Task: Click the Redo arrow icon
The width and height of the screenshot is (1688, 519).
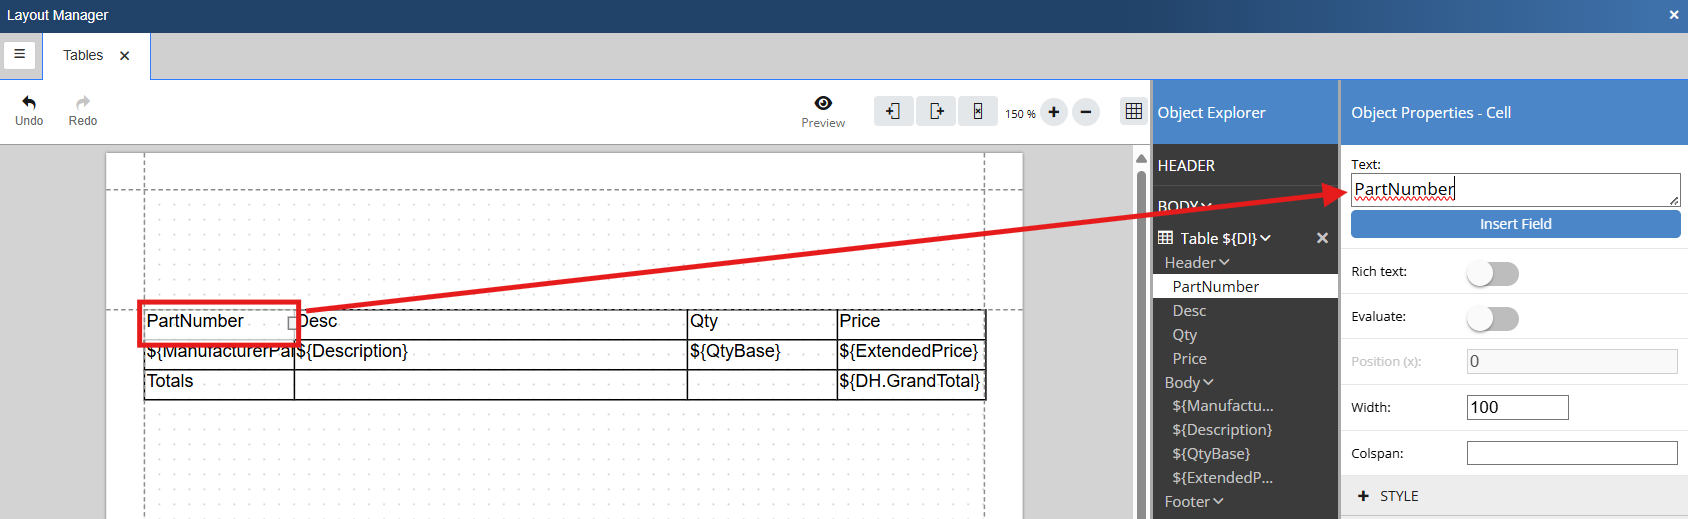Action: point(83,103)
